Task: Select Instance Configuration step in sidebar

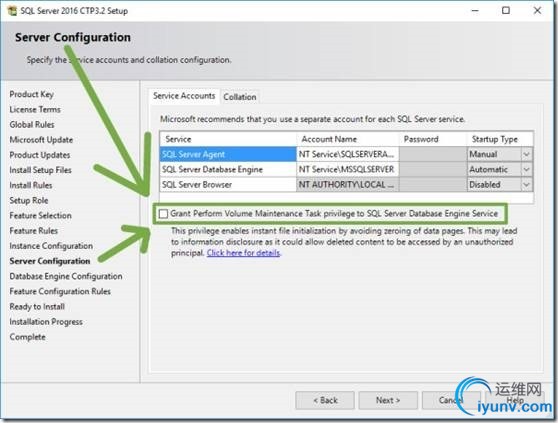Action: coord(51,246)
